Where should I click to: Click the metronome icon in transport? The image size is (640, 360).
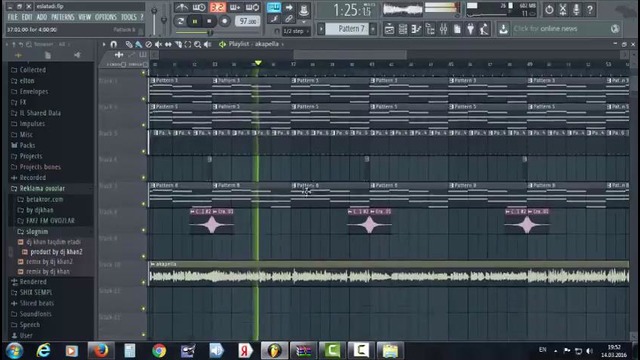click(181, 7)
